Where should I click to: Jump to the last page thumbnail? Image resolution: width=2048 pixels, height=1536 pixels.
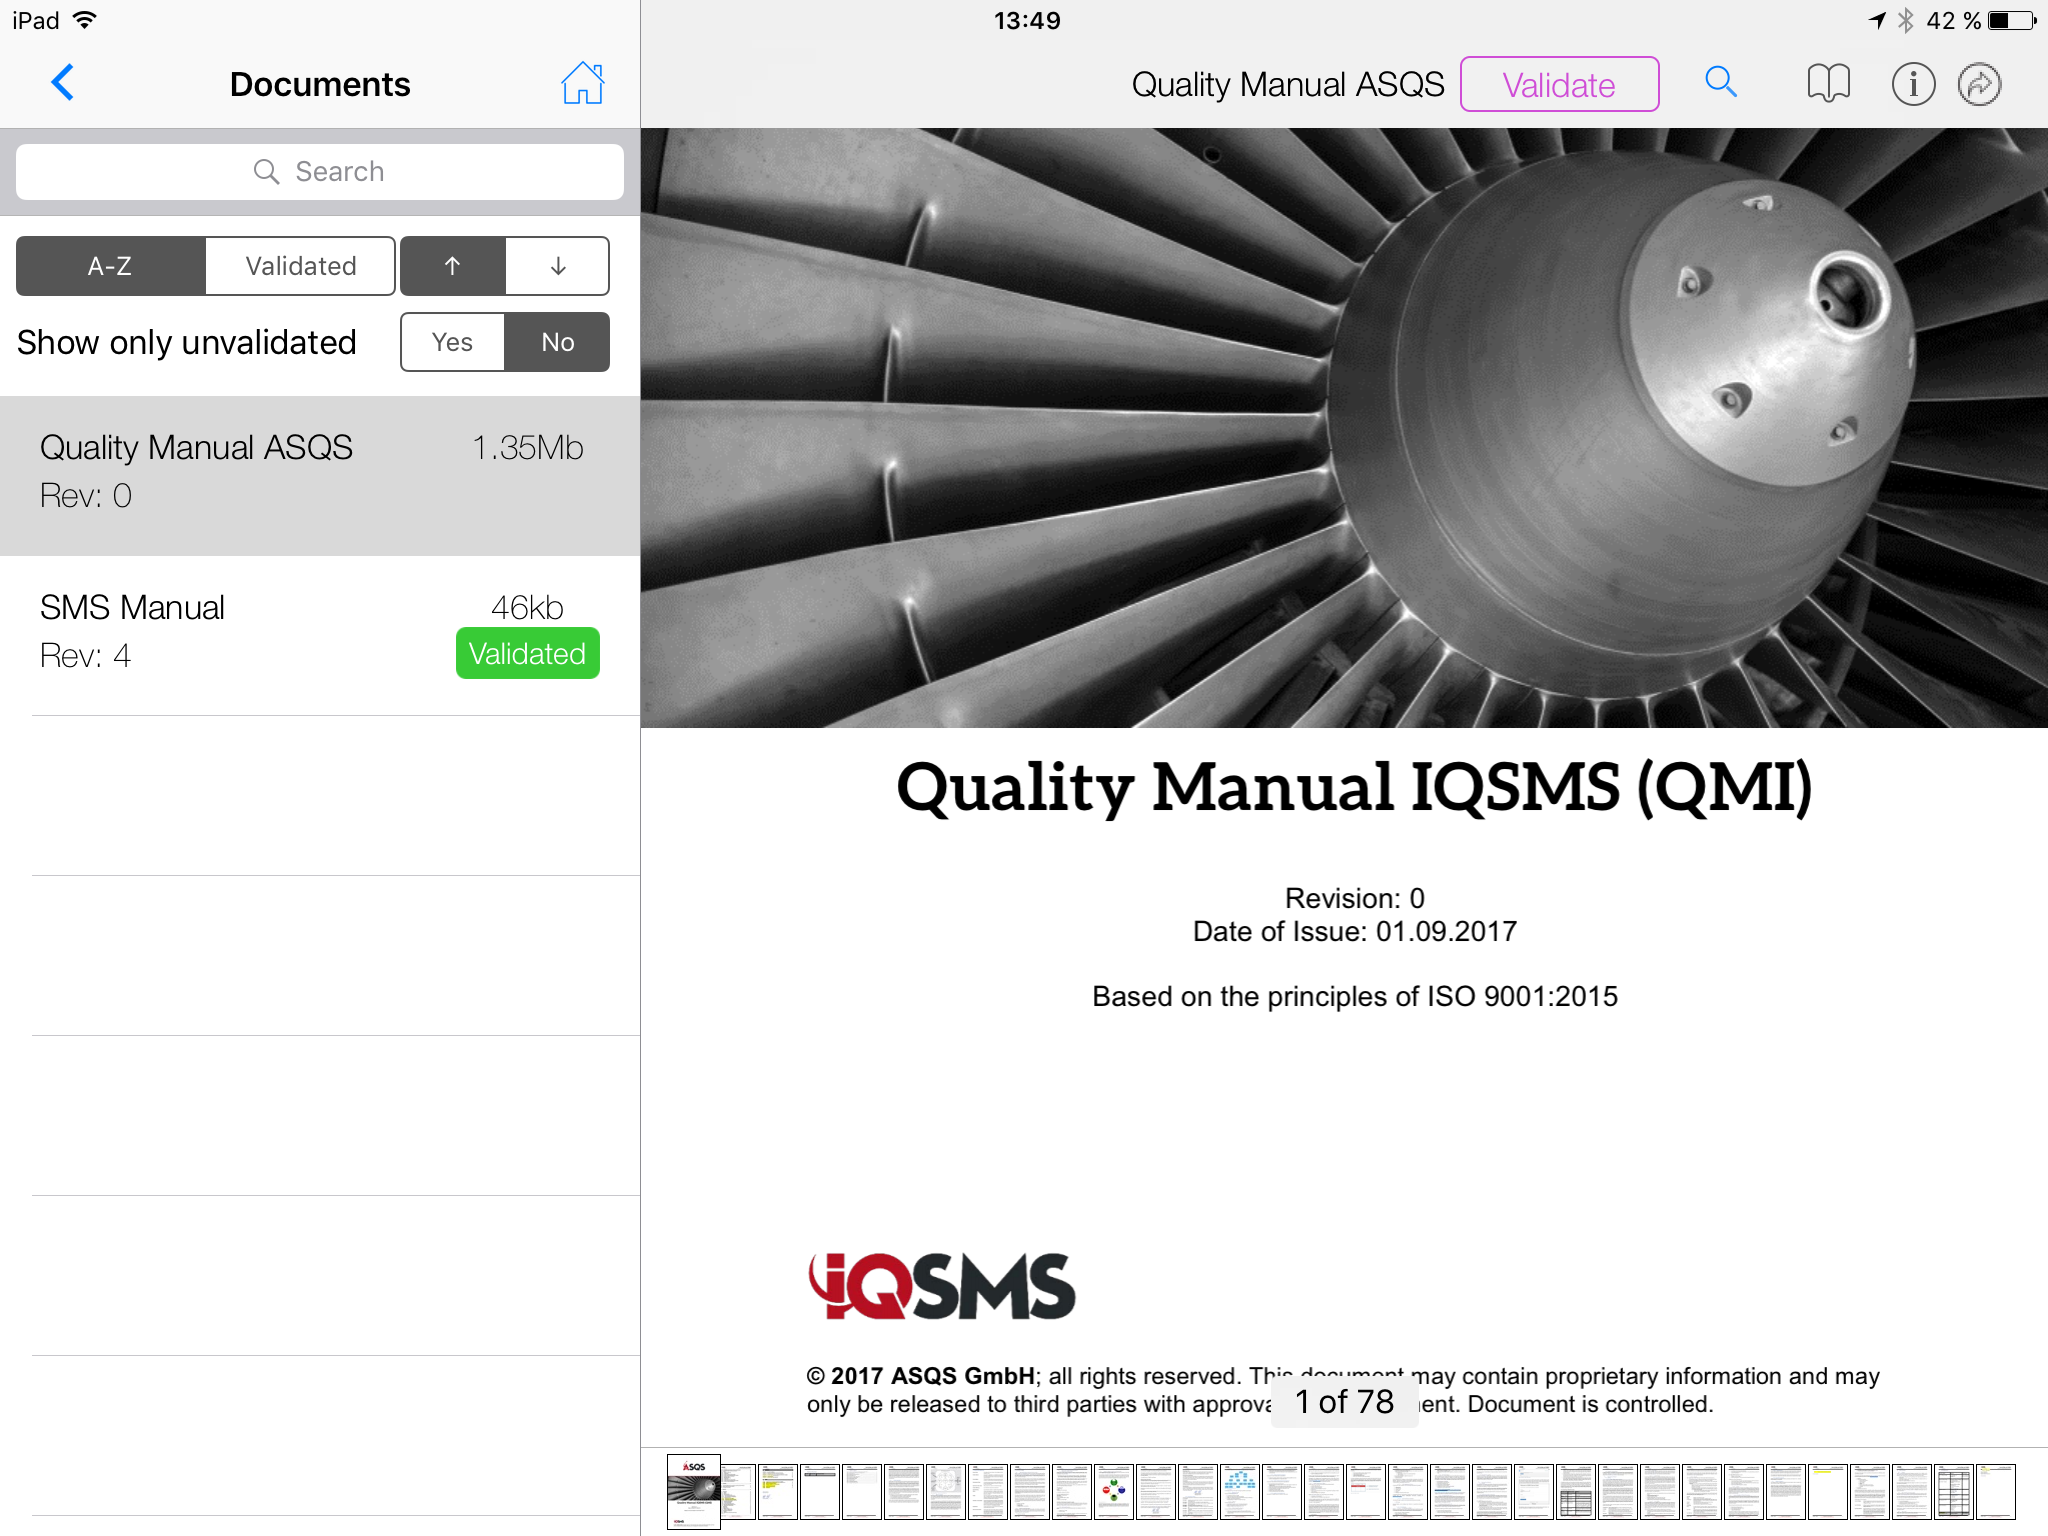[1995, 1492]
